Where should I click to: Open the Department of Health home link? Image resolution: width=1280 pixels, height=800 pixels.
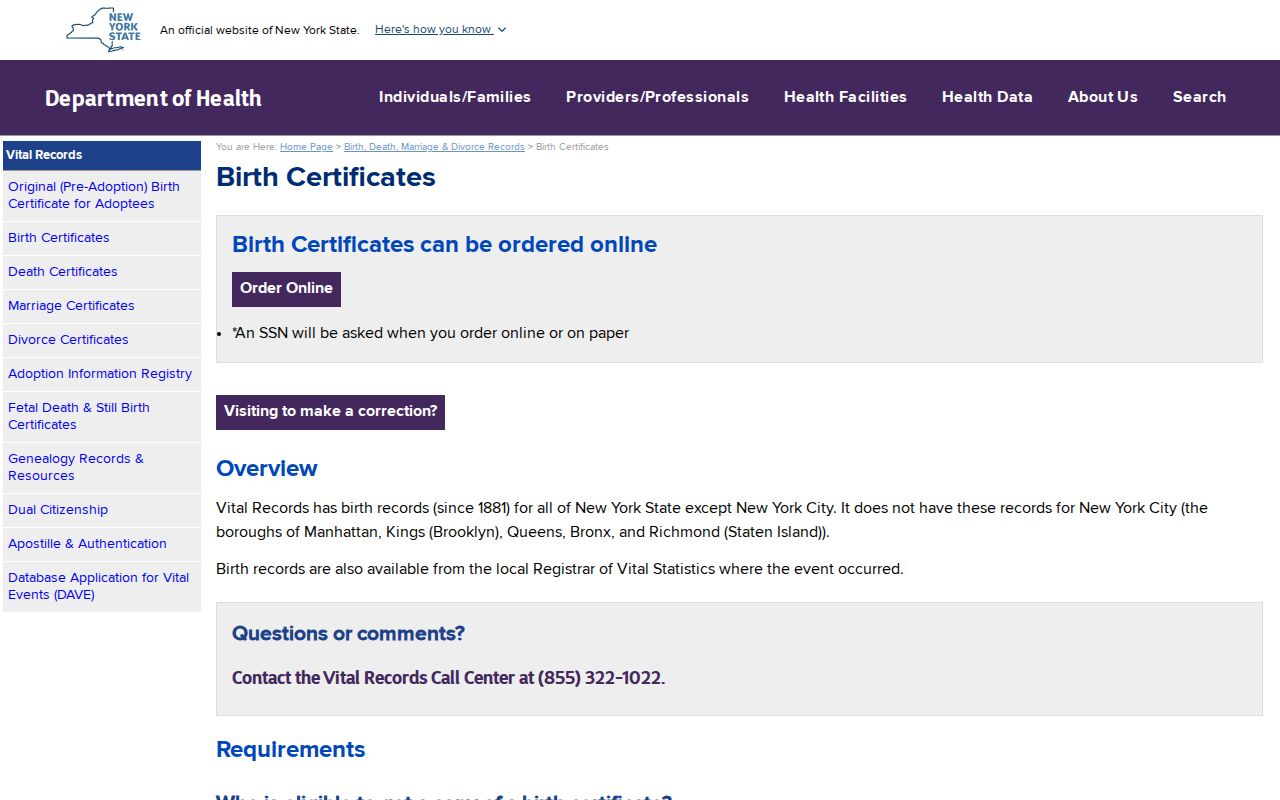(x=153, y=98)
